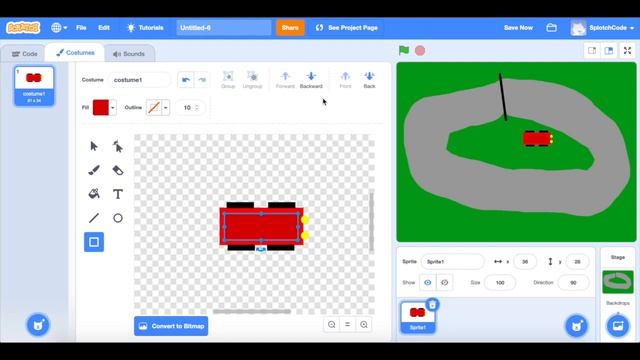Screen dimensions: 640x360
Task: Click Choose a Costume button
Action: click(38, 325)
